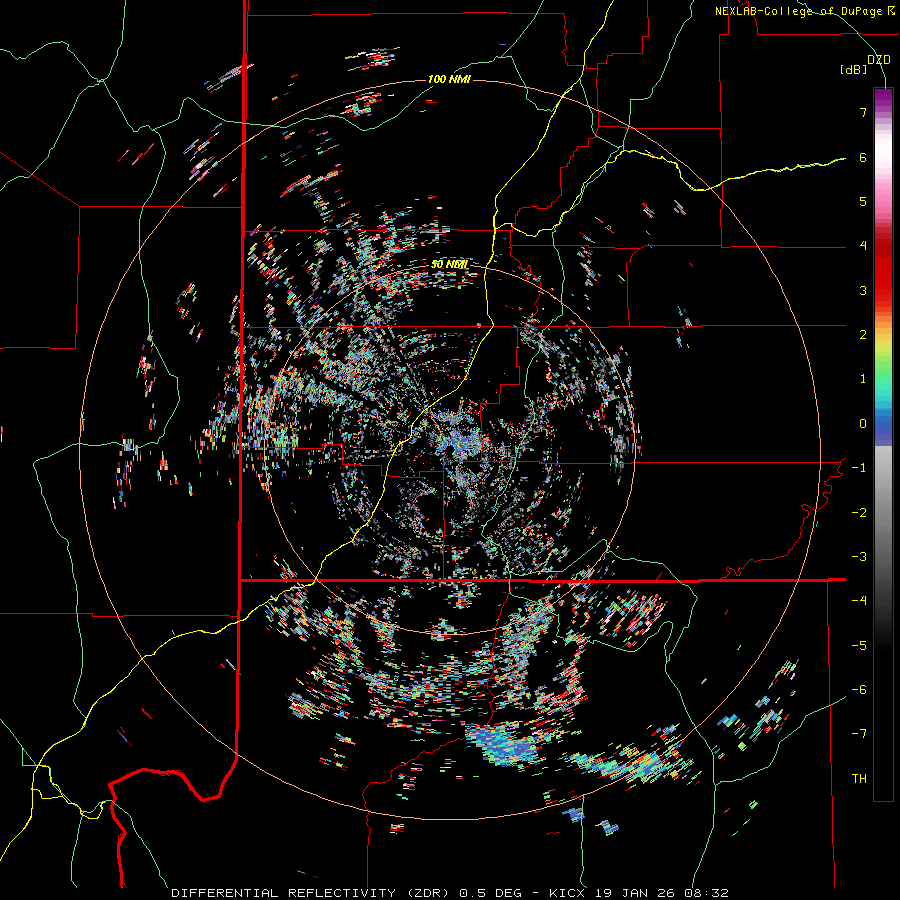This screenshot has height=900, width=900.
Task: Click the 50 NMI range ring label
Action: 449,264
